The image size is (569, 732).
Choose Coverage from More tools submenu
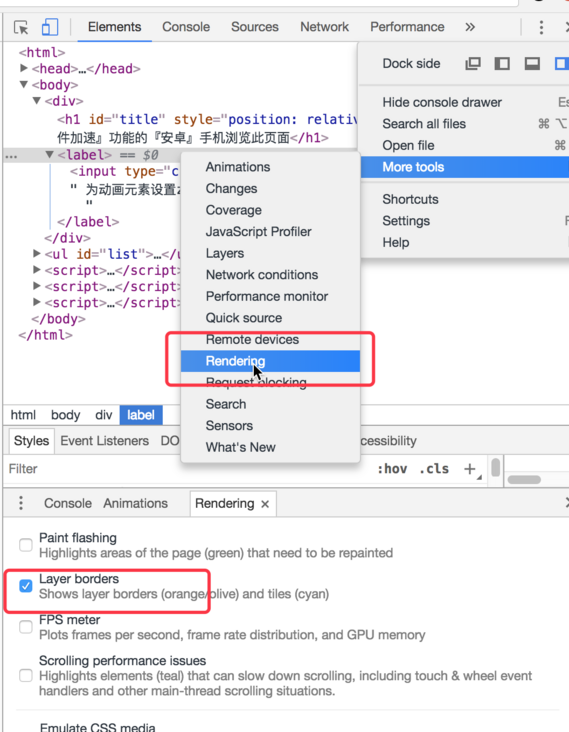[x=270, y=210]
